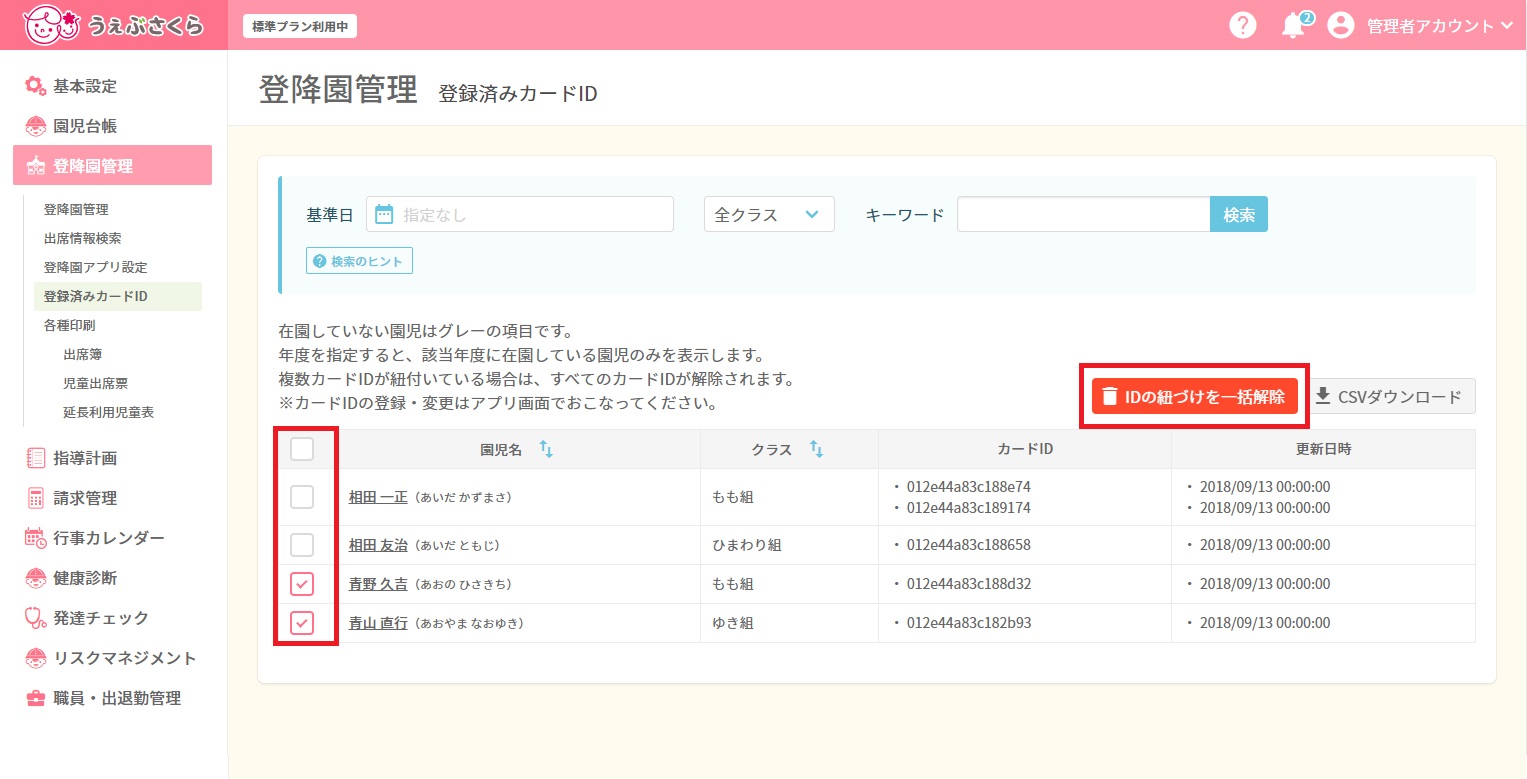
Task: Click the 請求管理 calculator icon
Action: pos(36,498)
